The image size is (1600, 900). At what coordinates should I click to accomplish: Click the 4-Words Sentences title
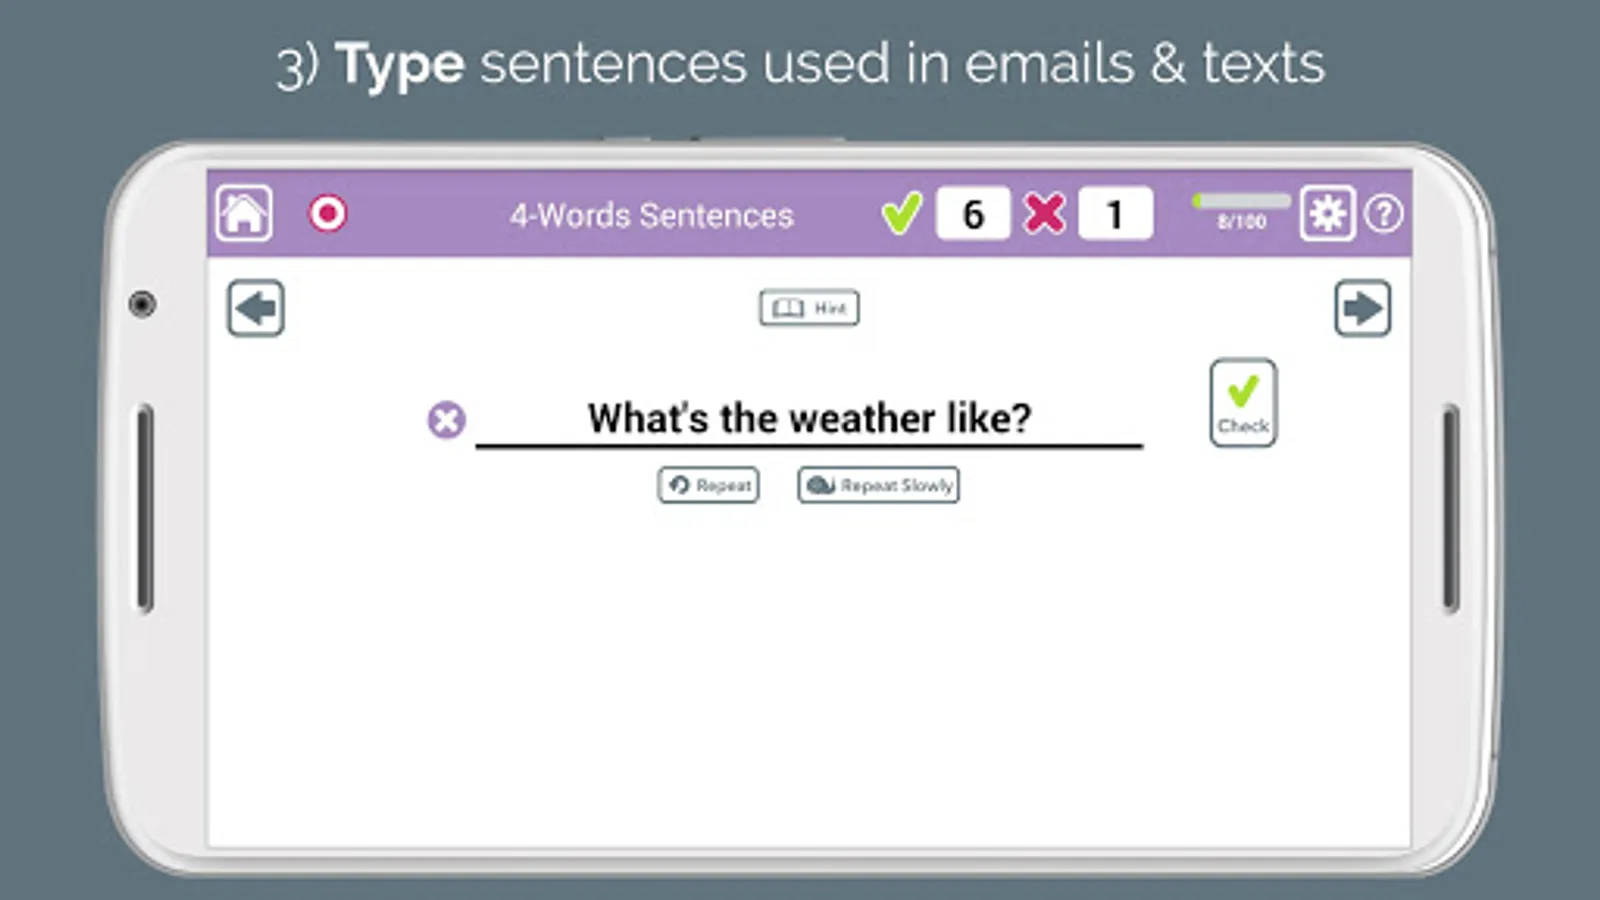(650, 215)
